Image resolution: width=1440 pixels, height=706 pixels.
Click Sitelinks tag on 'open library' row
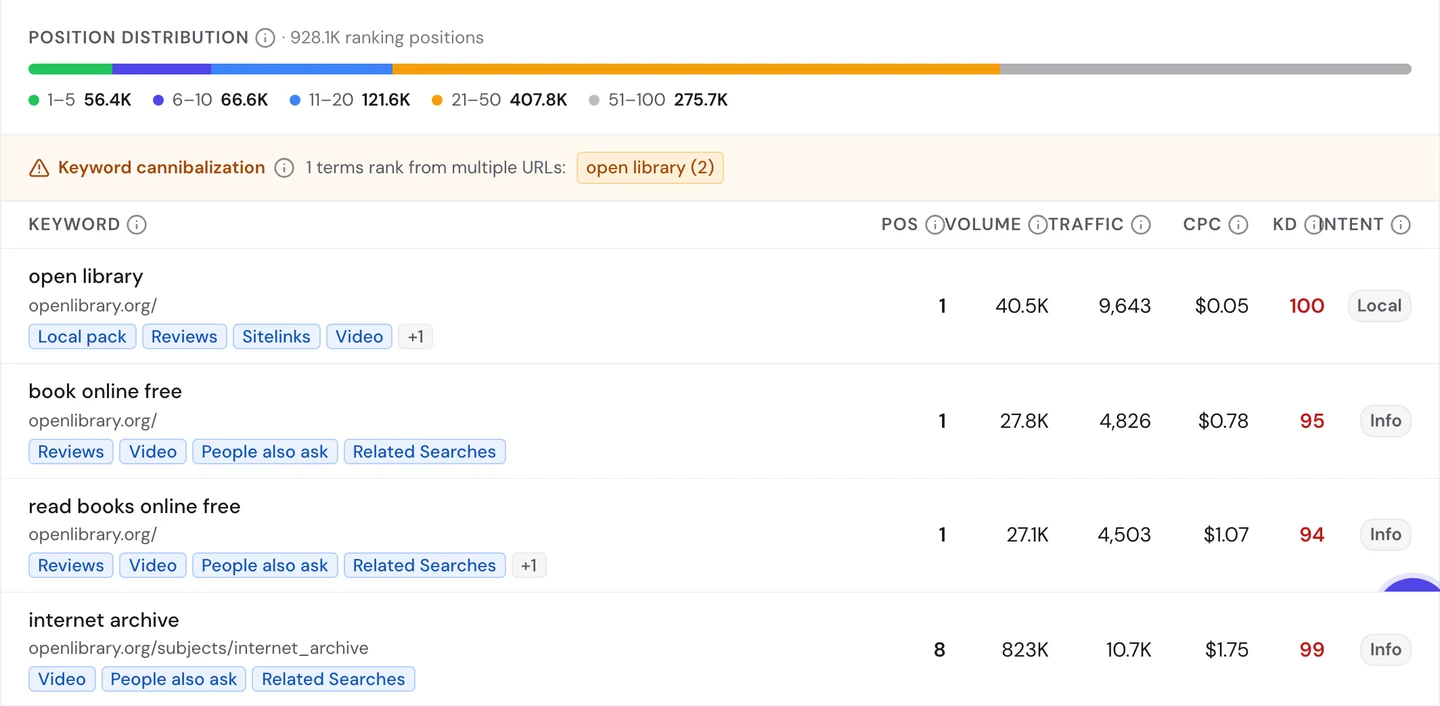point(276,337)
